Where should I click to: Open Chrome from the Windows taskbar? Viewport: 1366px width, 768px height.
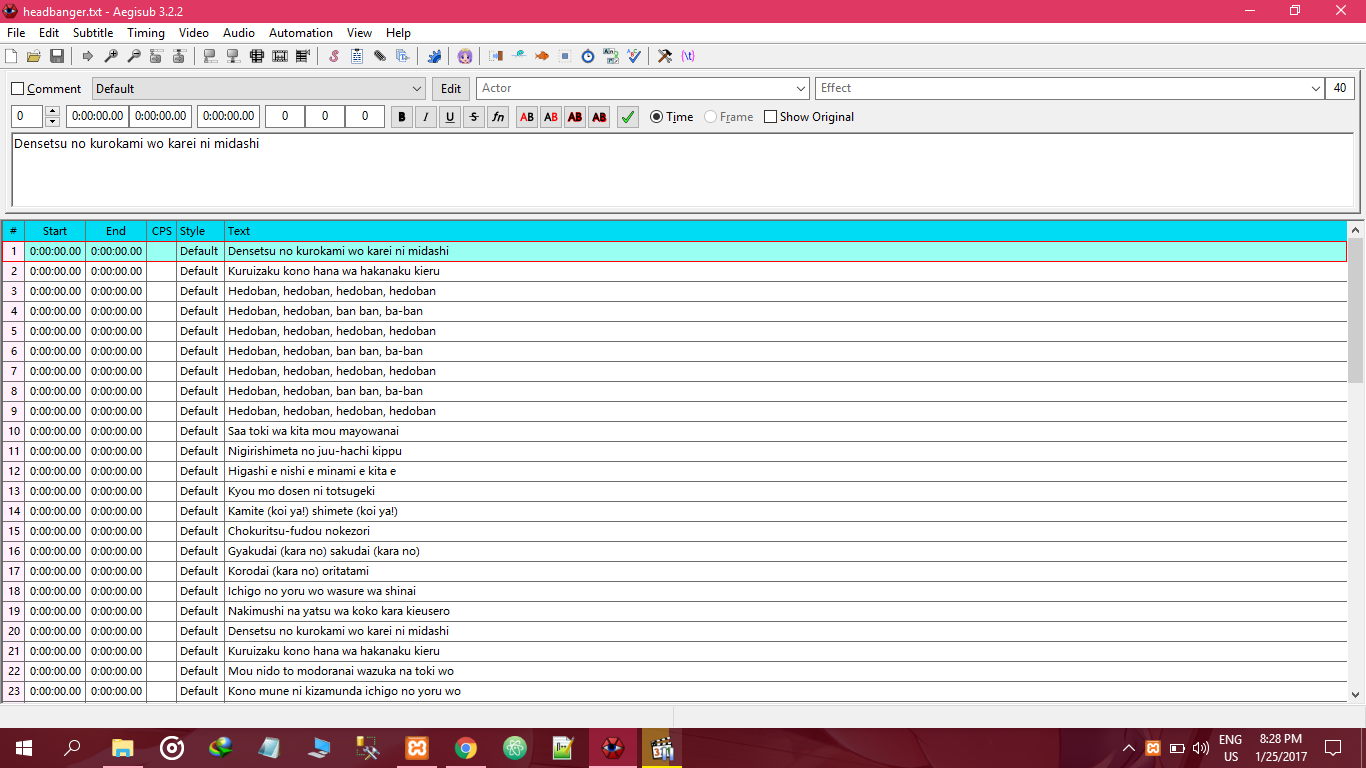coord(465,748)
